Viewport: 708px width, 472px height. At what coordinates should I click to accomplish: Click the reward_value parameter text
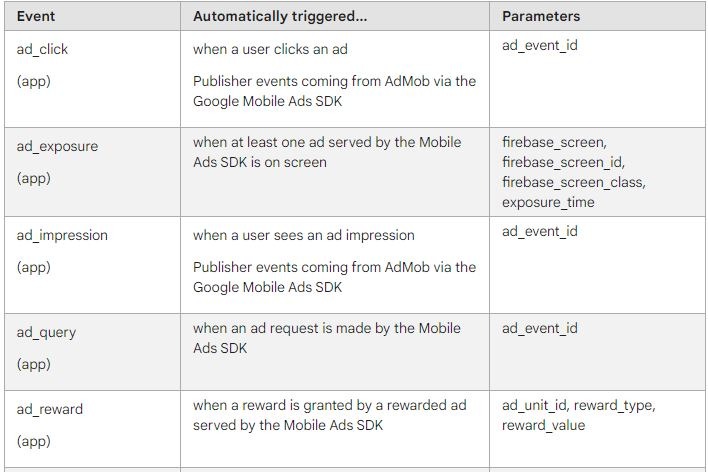coord(543,425)
